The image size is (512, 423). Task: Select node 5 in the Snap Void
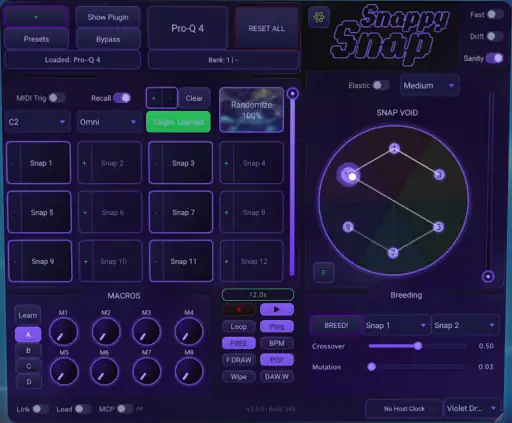tap(439, 227)
